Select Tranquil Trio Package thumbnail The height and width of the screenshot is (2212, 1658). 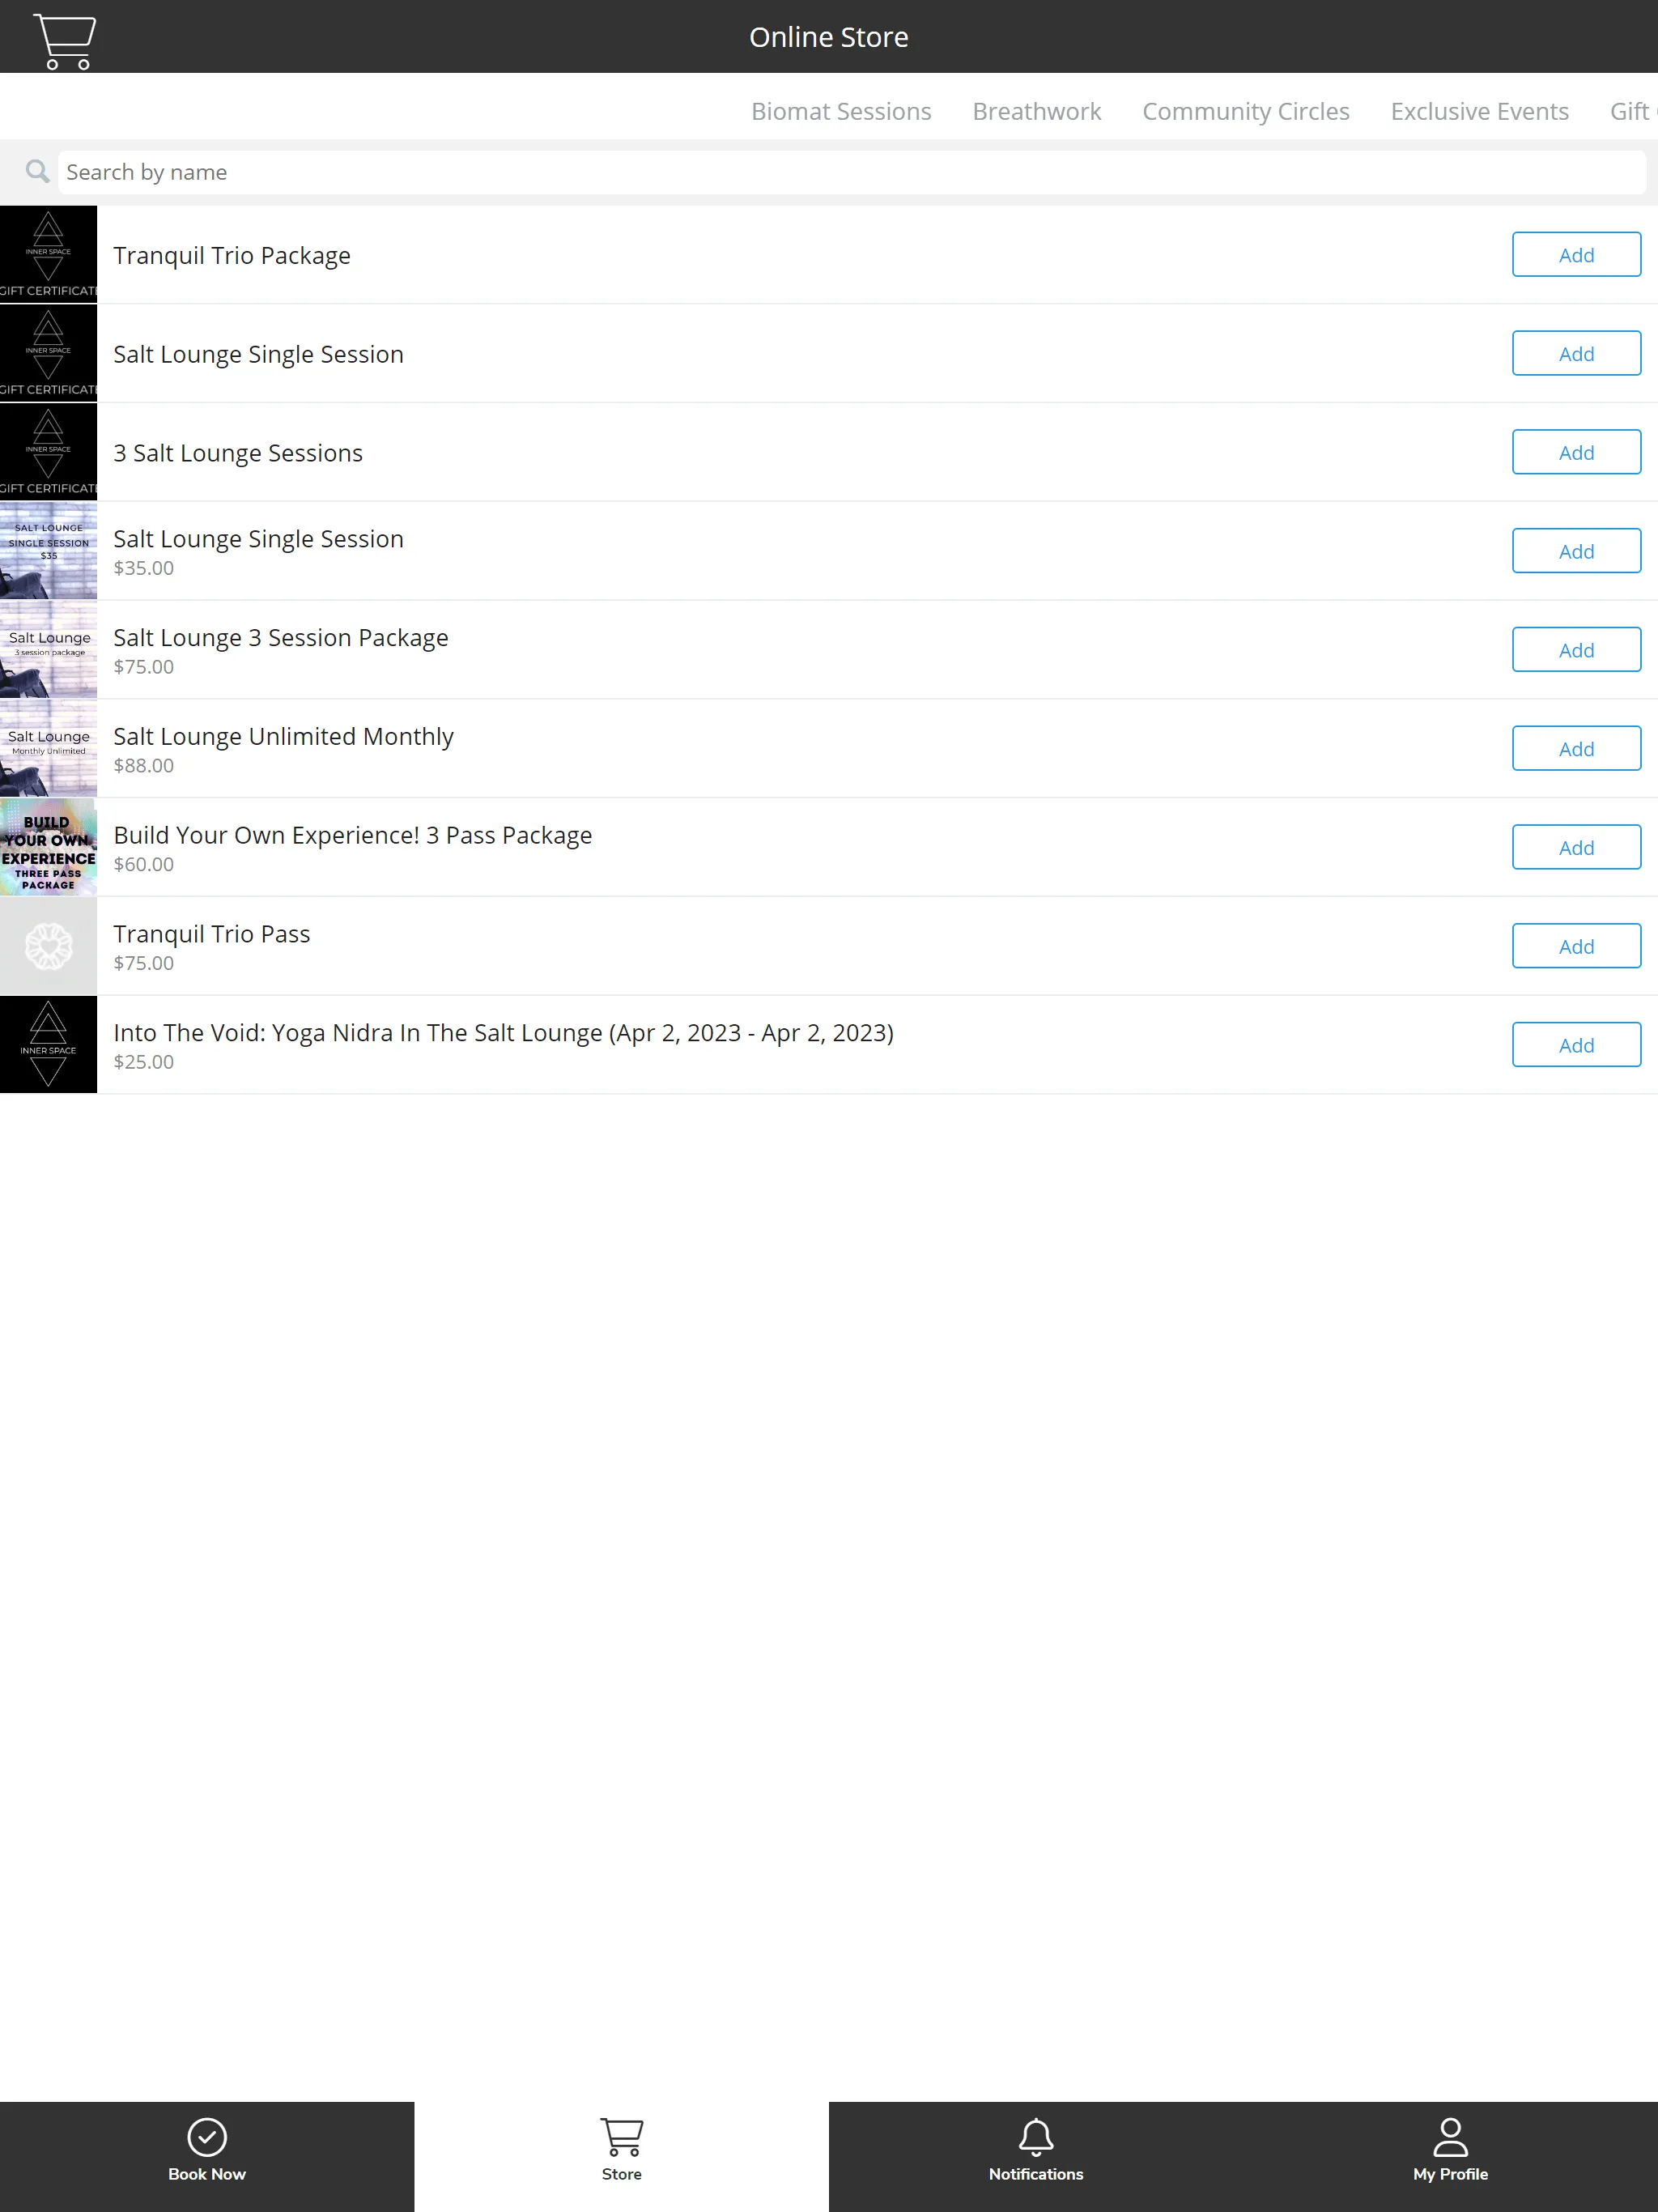(x=49, y=254)
